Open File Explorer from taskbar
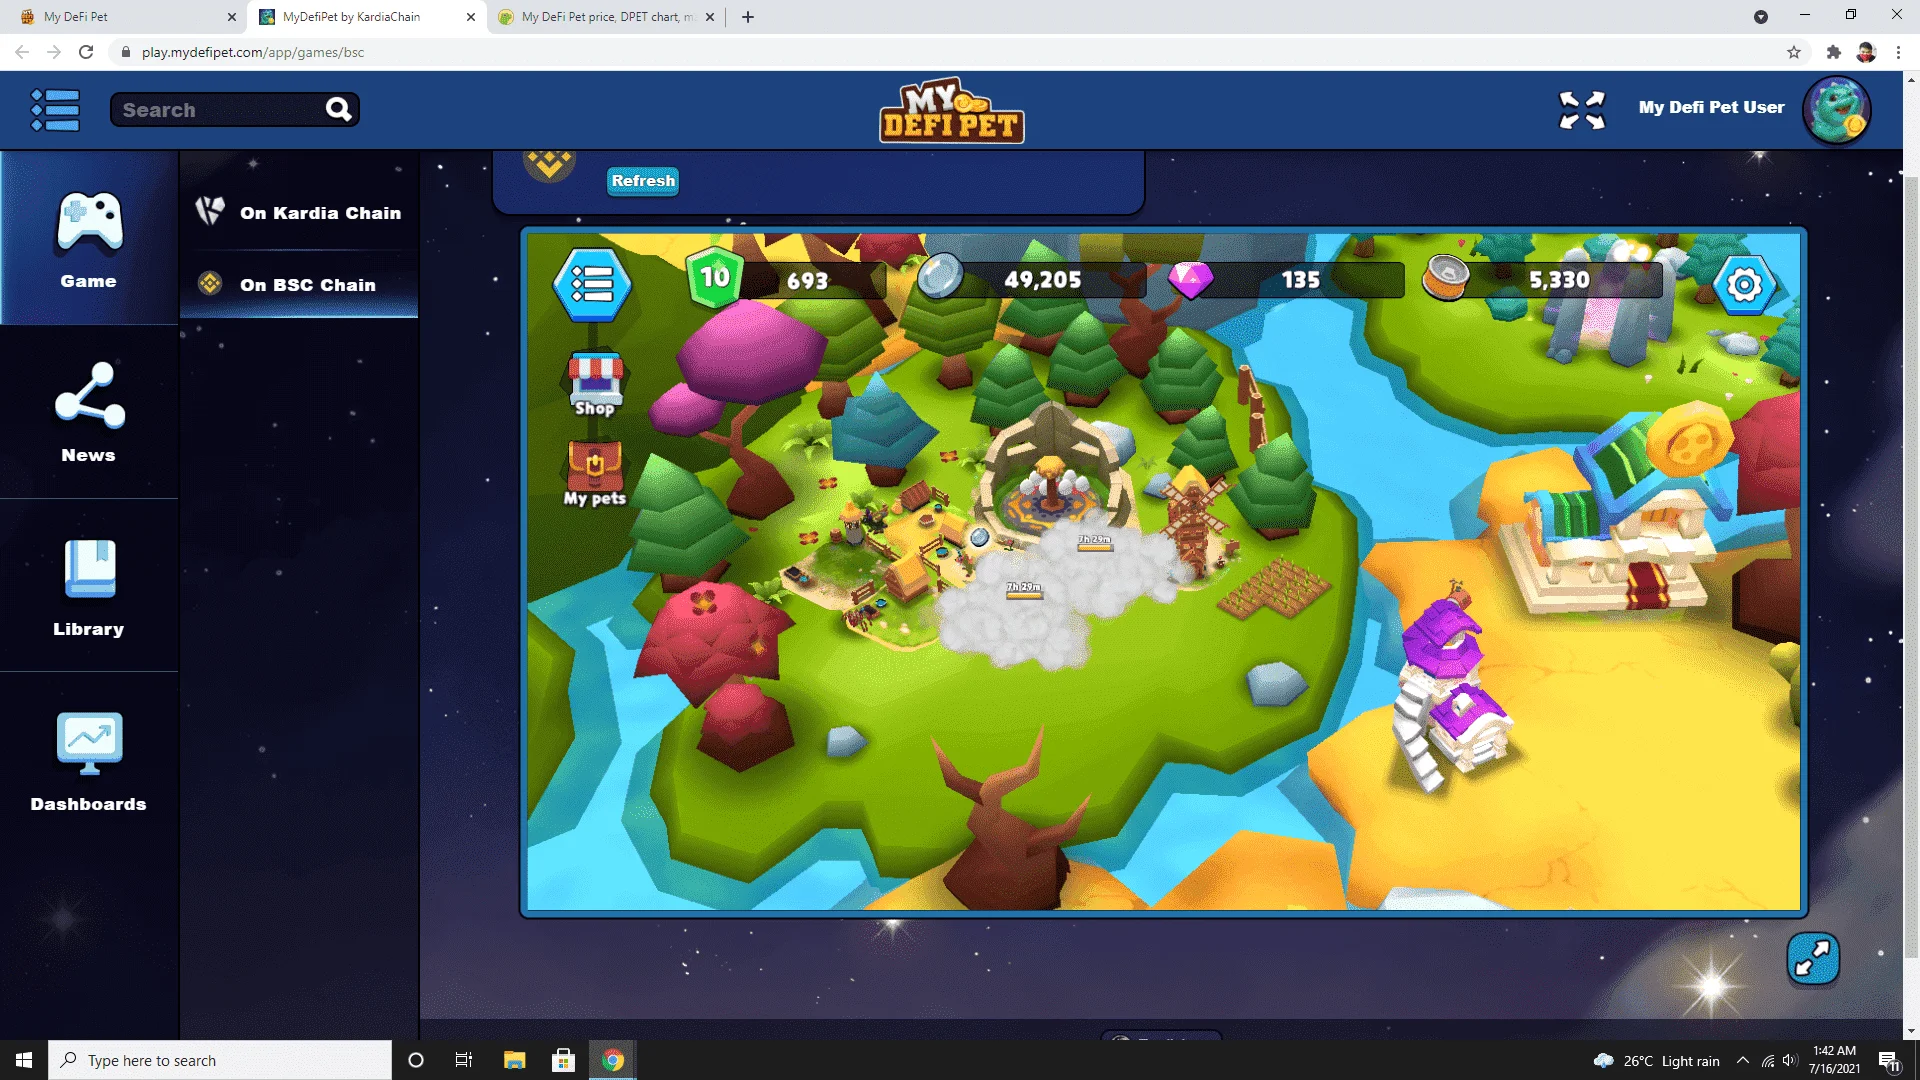This screenshot has height=1080, width=1920. [514, 1060]
